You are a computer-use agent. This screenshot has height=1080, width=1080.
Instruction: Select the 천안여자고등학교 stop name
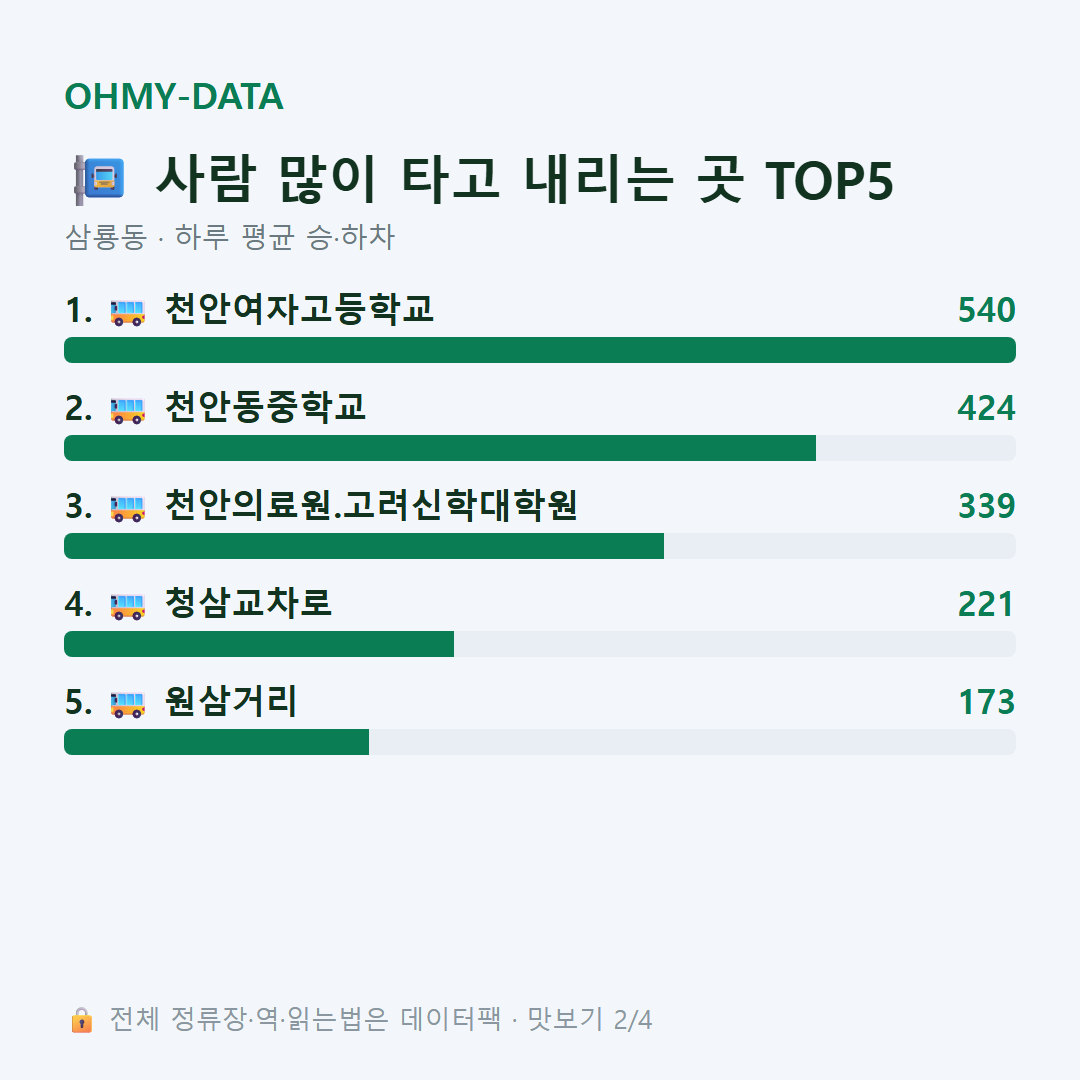300,309
